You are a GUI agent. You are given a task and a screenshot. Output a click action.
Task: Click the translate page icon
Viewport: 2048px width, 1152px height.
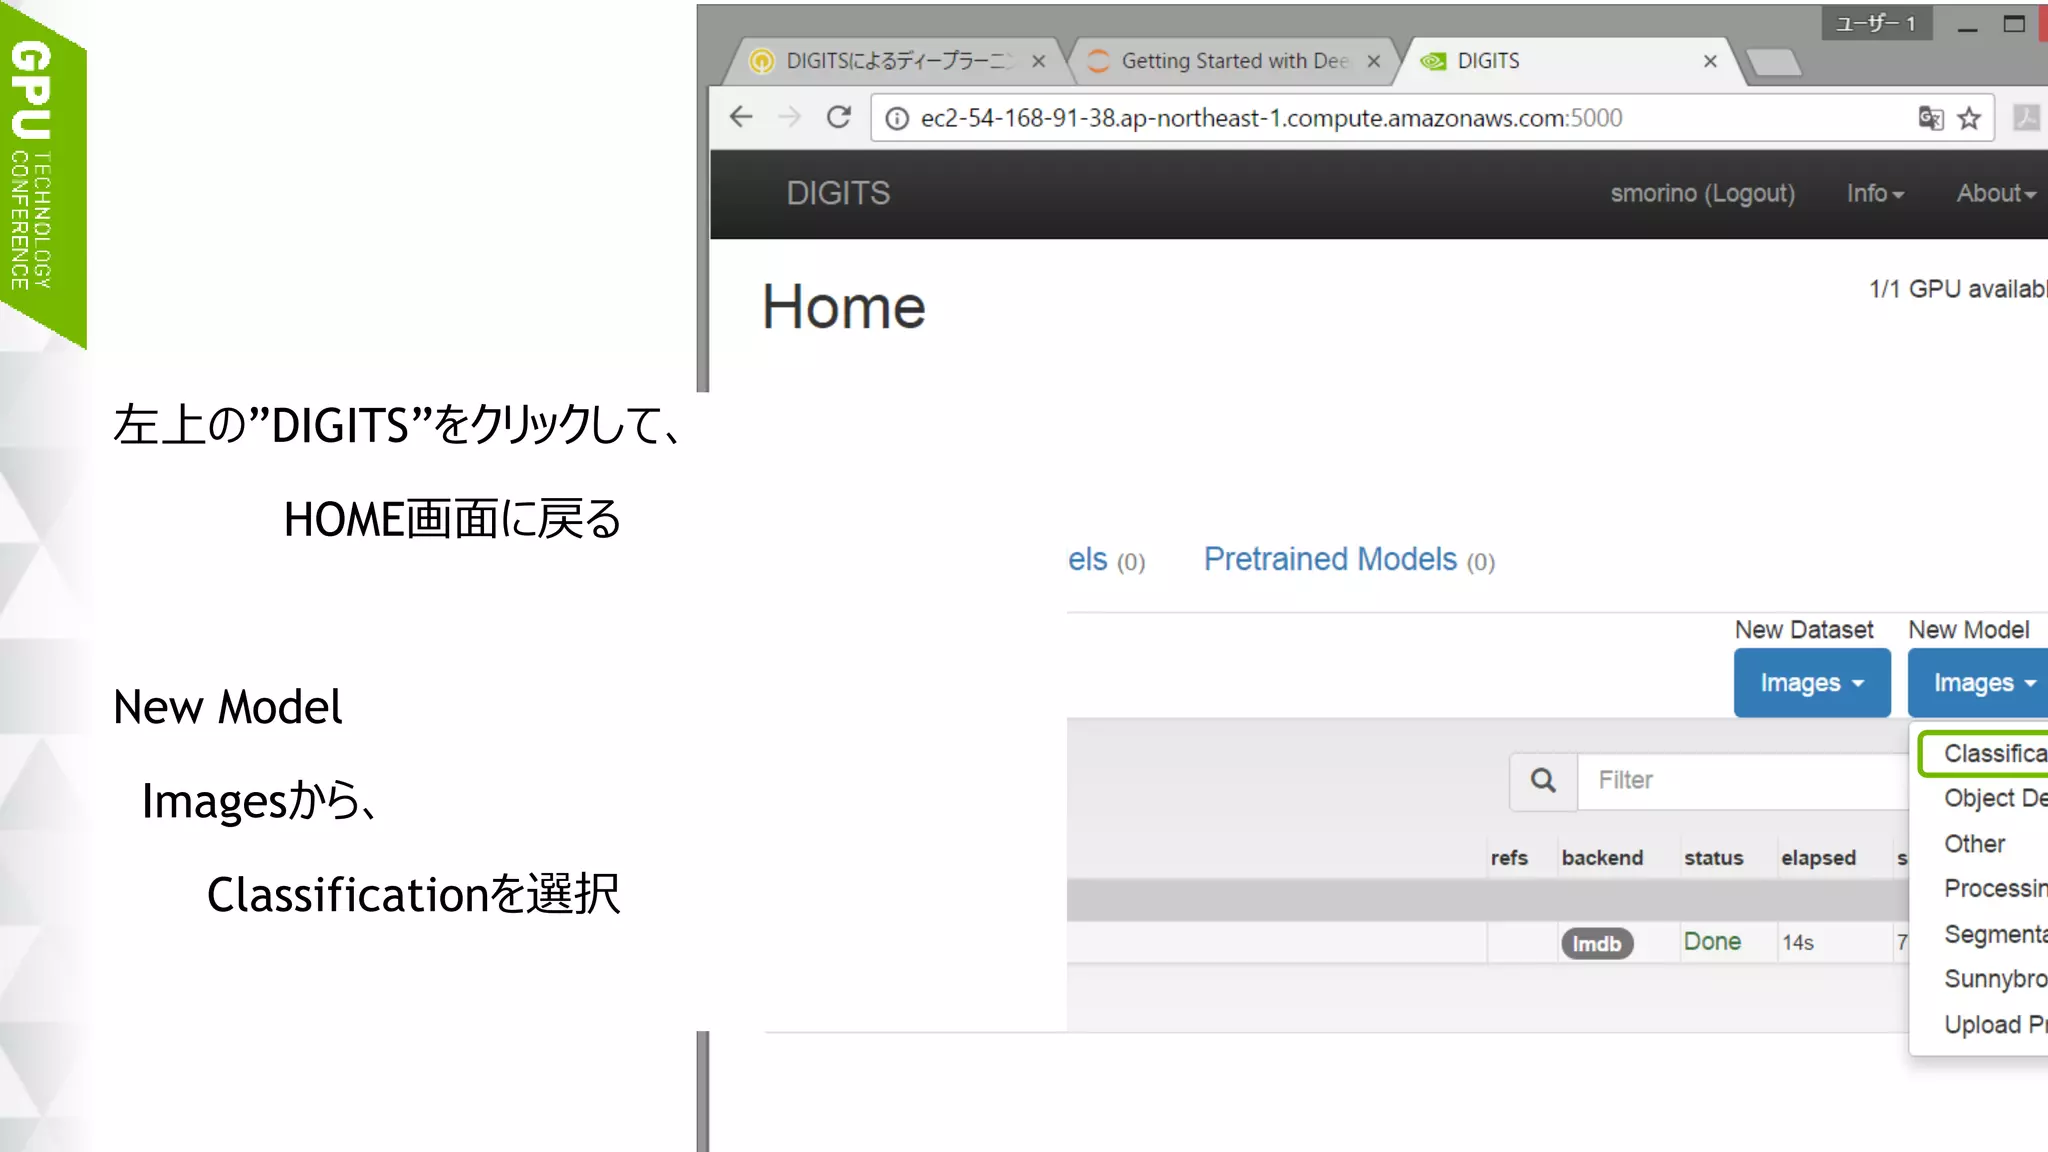(x=1931, y=118)
